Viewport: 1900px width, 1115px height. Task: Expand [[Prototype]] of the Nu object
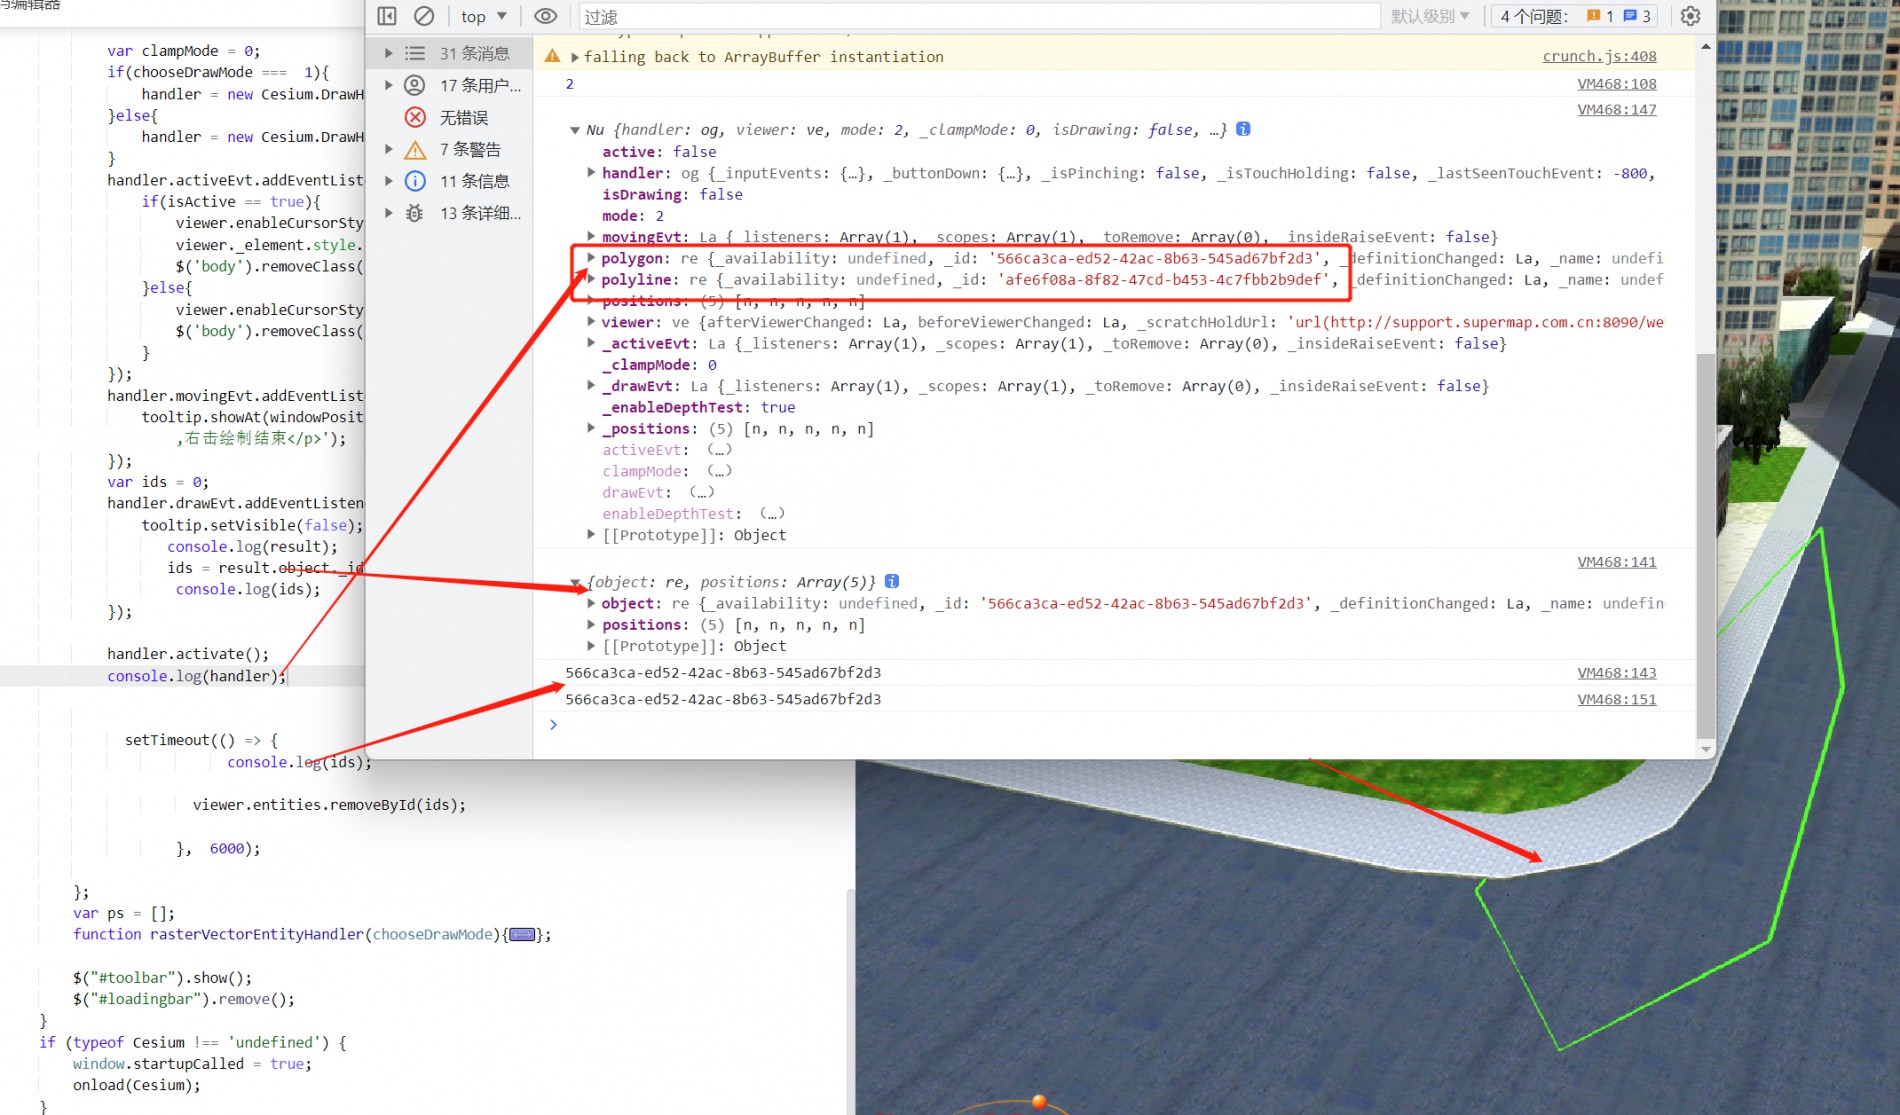591,535
